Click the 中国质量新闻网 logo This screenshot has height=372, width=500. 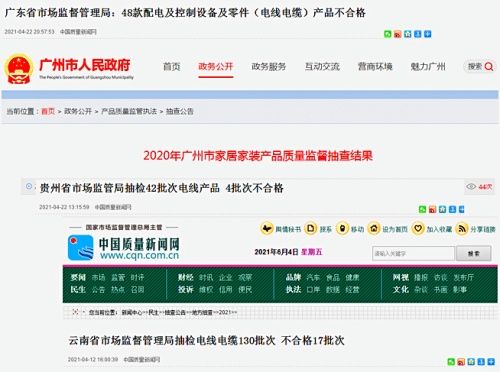[x=124, y=248]
